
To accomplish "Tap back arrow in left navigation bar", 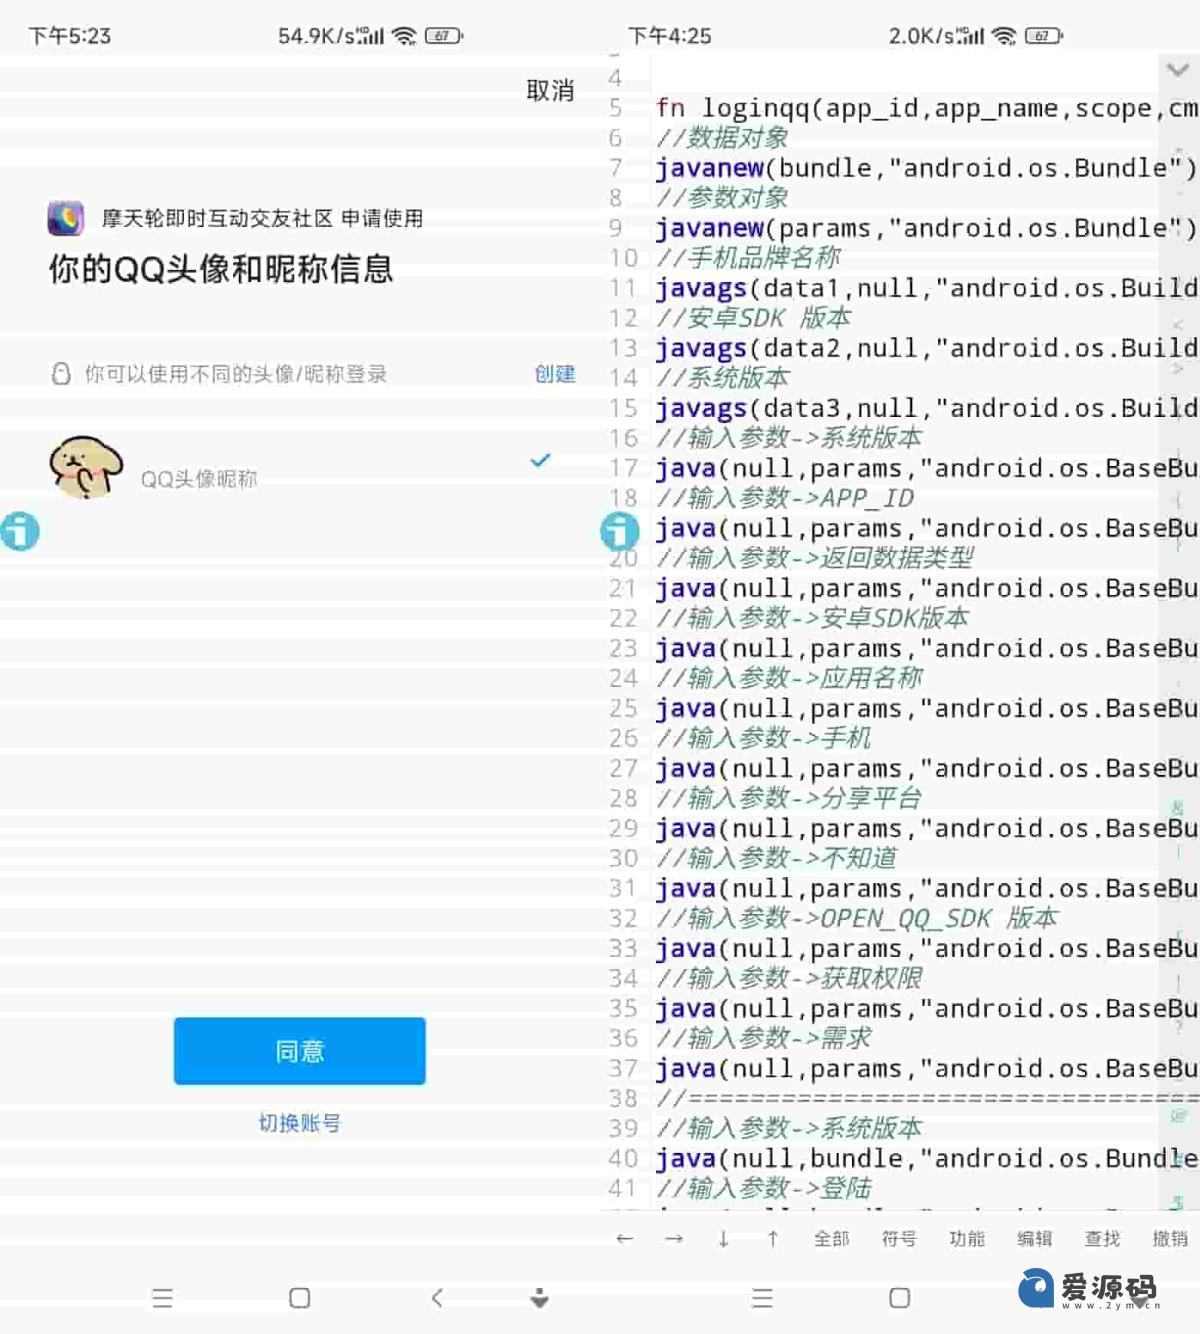I will tap(437, 1298).
